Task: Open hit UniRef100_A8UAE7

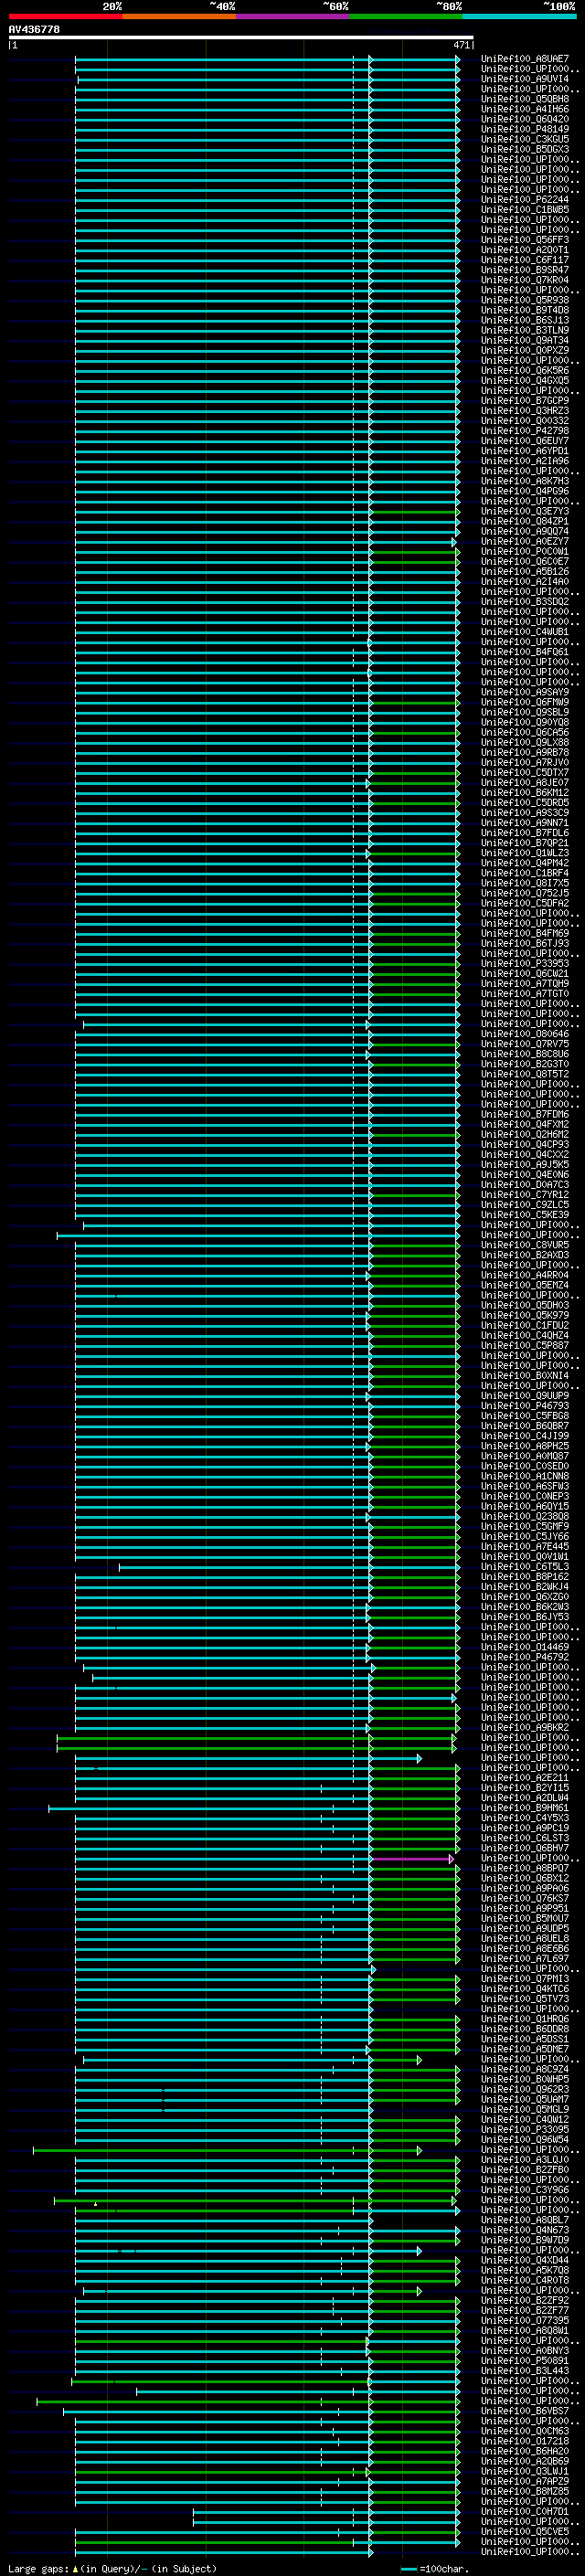Action: coord(525,59)
